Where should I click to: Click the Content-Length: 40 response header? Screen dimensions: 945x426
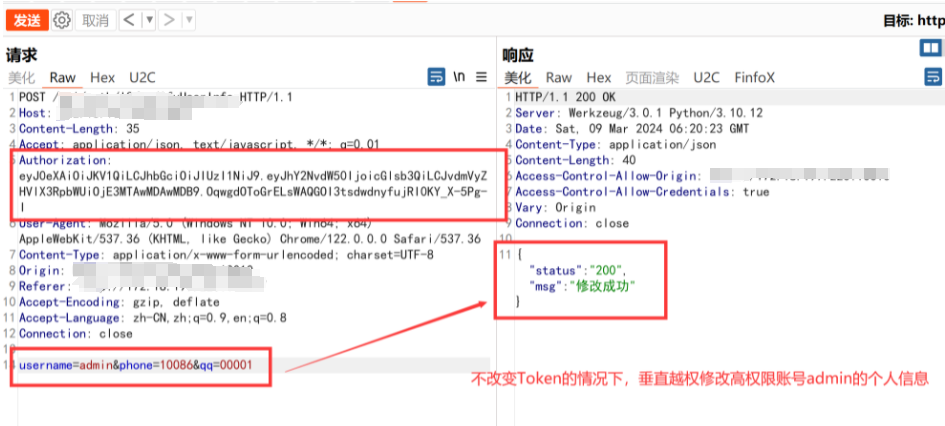574,160
